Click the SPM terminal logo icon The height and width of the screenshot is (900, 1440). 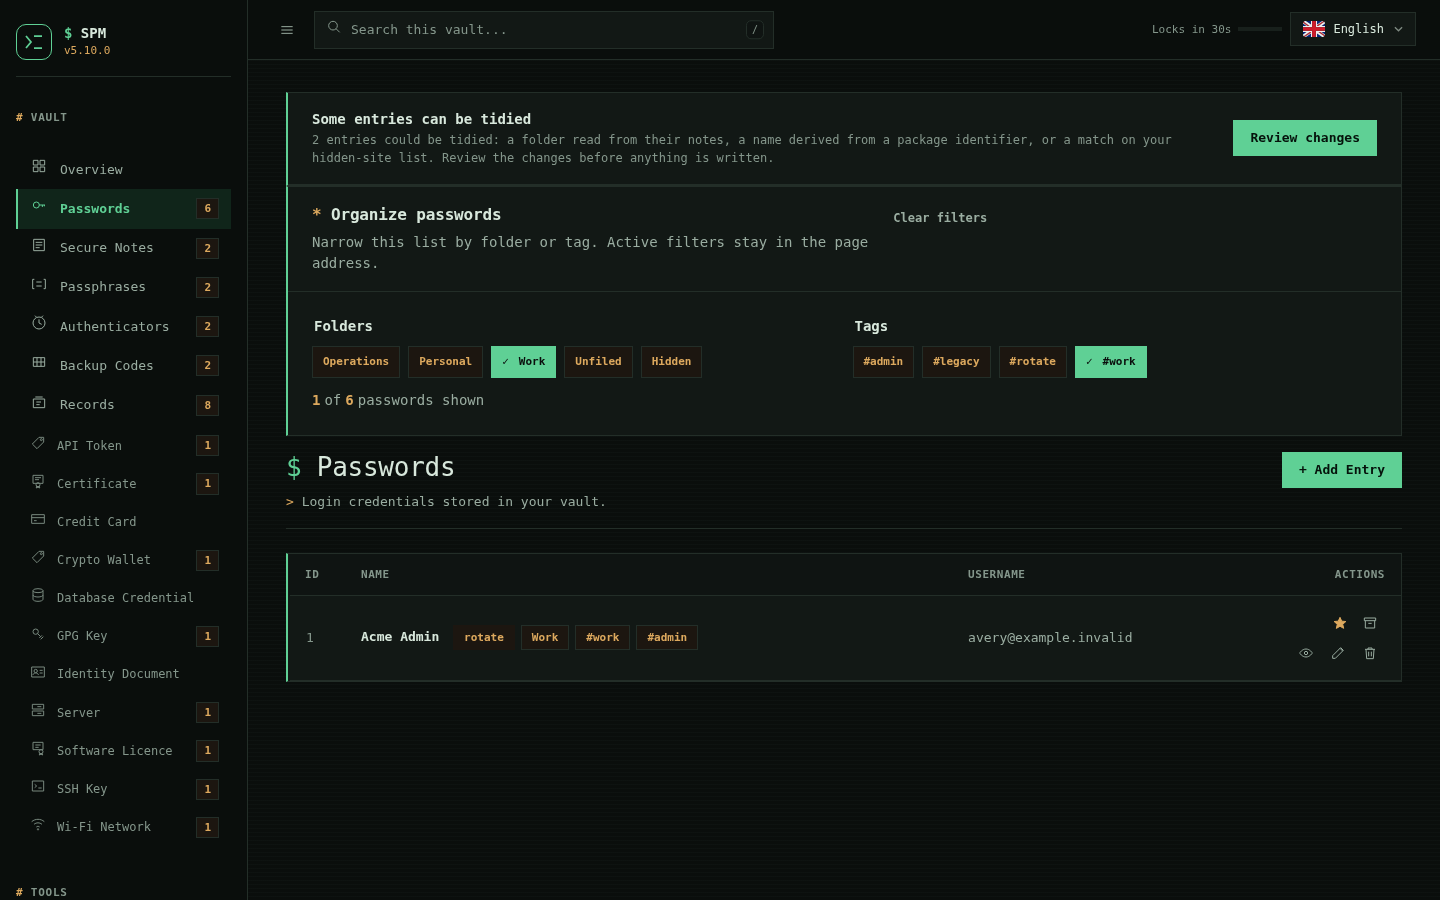coord(34,42)
